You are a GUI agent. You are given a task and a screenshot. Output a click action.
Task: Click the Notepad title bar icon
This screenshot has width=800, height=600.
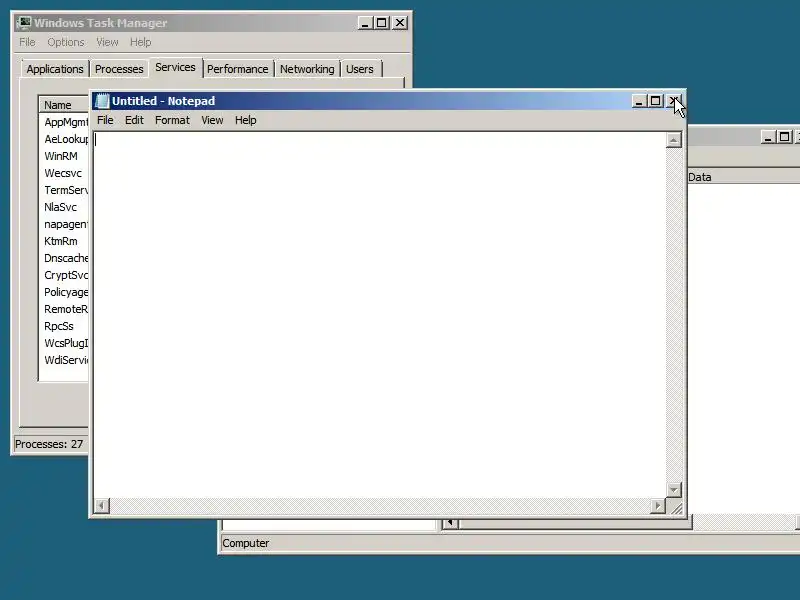102,101
